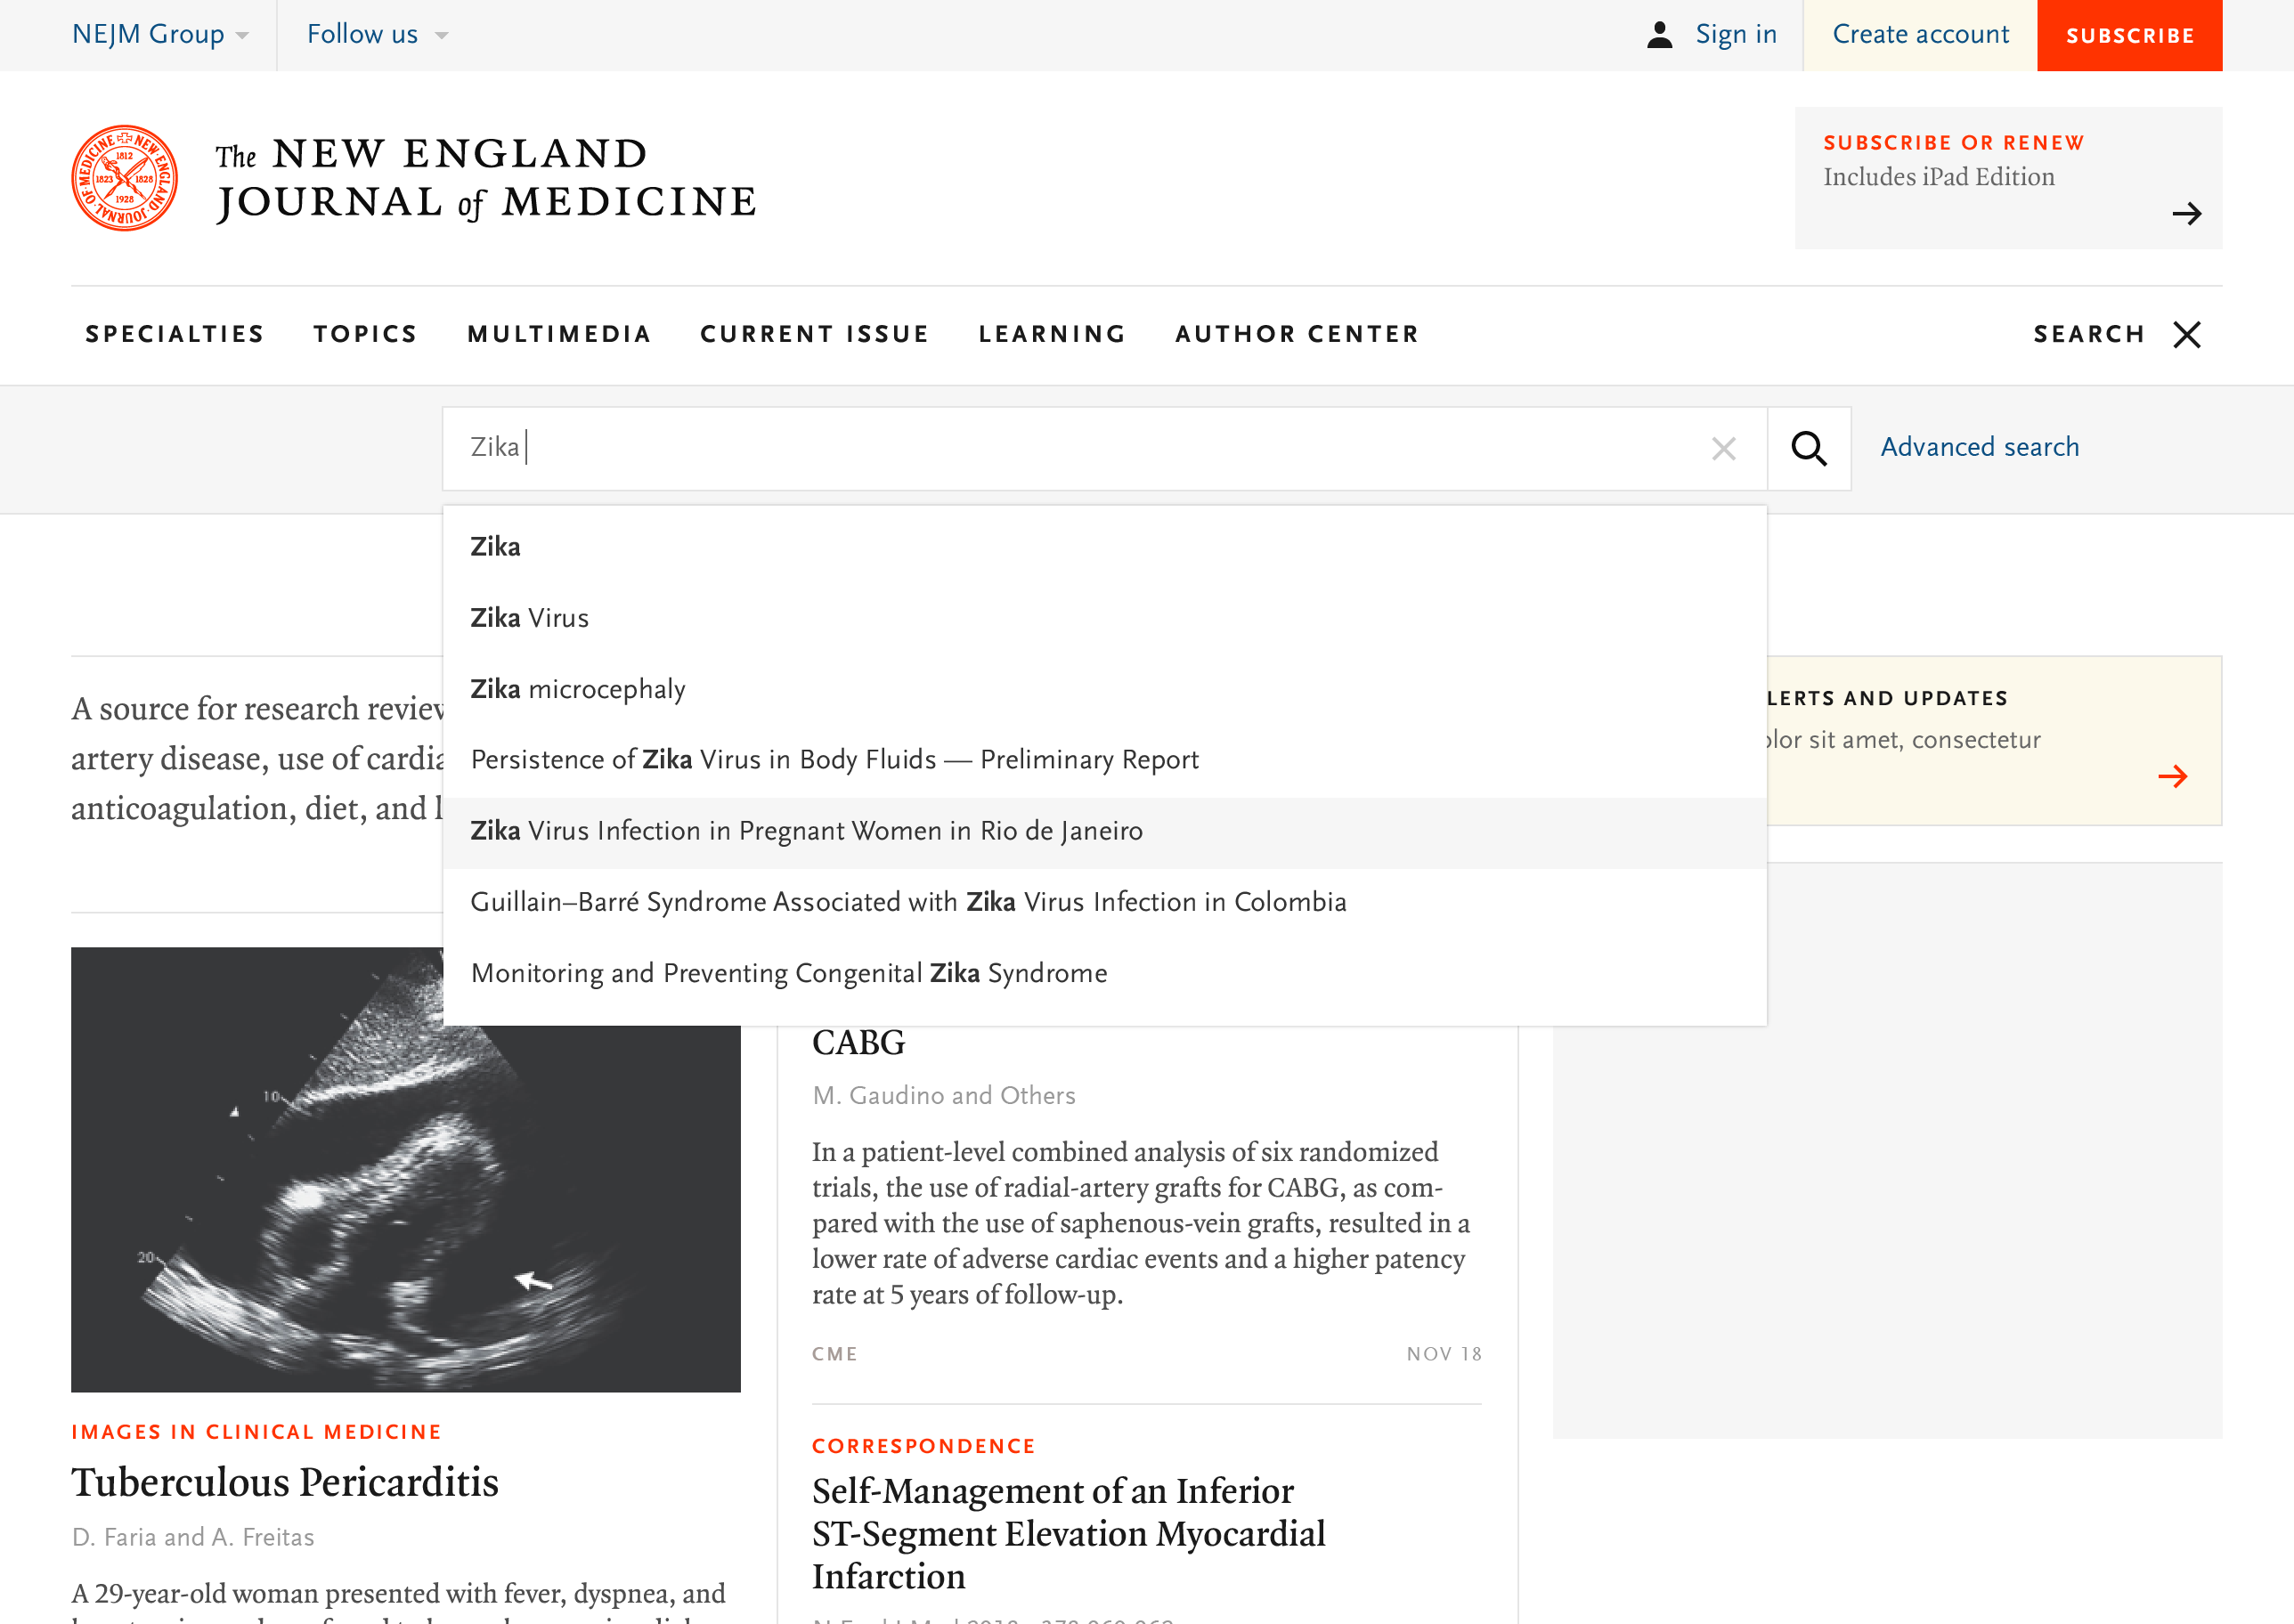Click the Subscribe or Renew arrow icon
The height and width of the screenshot is (1624, 2294).
[2186, 213]
